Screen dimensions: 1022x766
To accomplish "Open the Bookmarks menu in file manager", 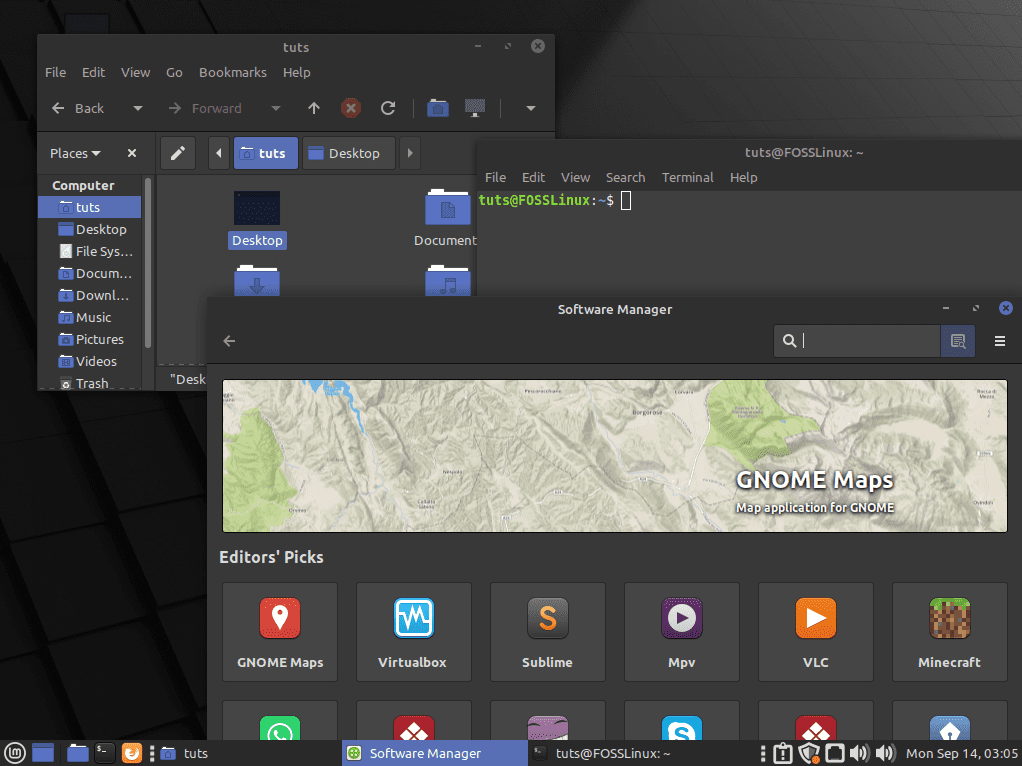I will [x=232, y=72].
